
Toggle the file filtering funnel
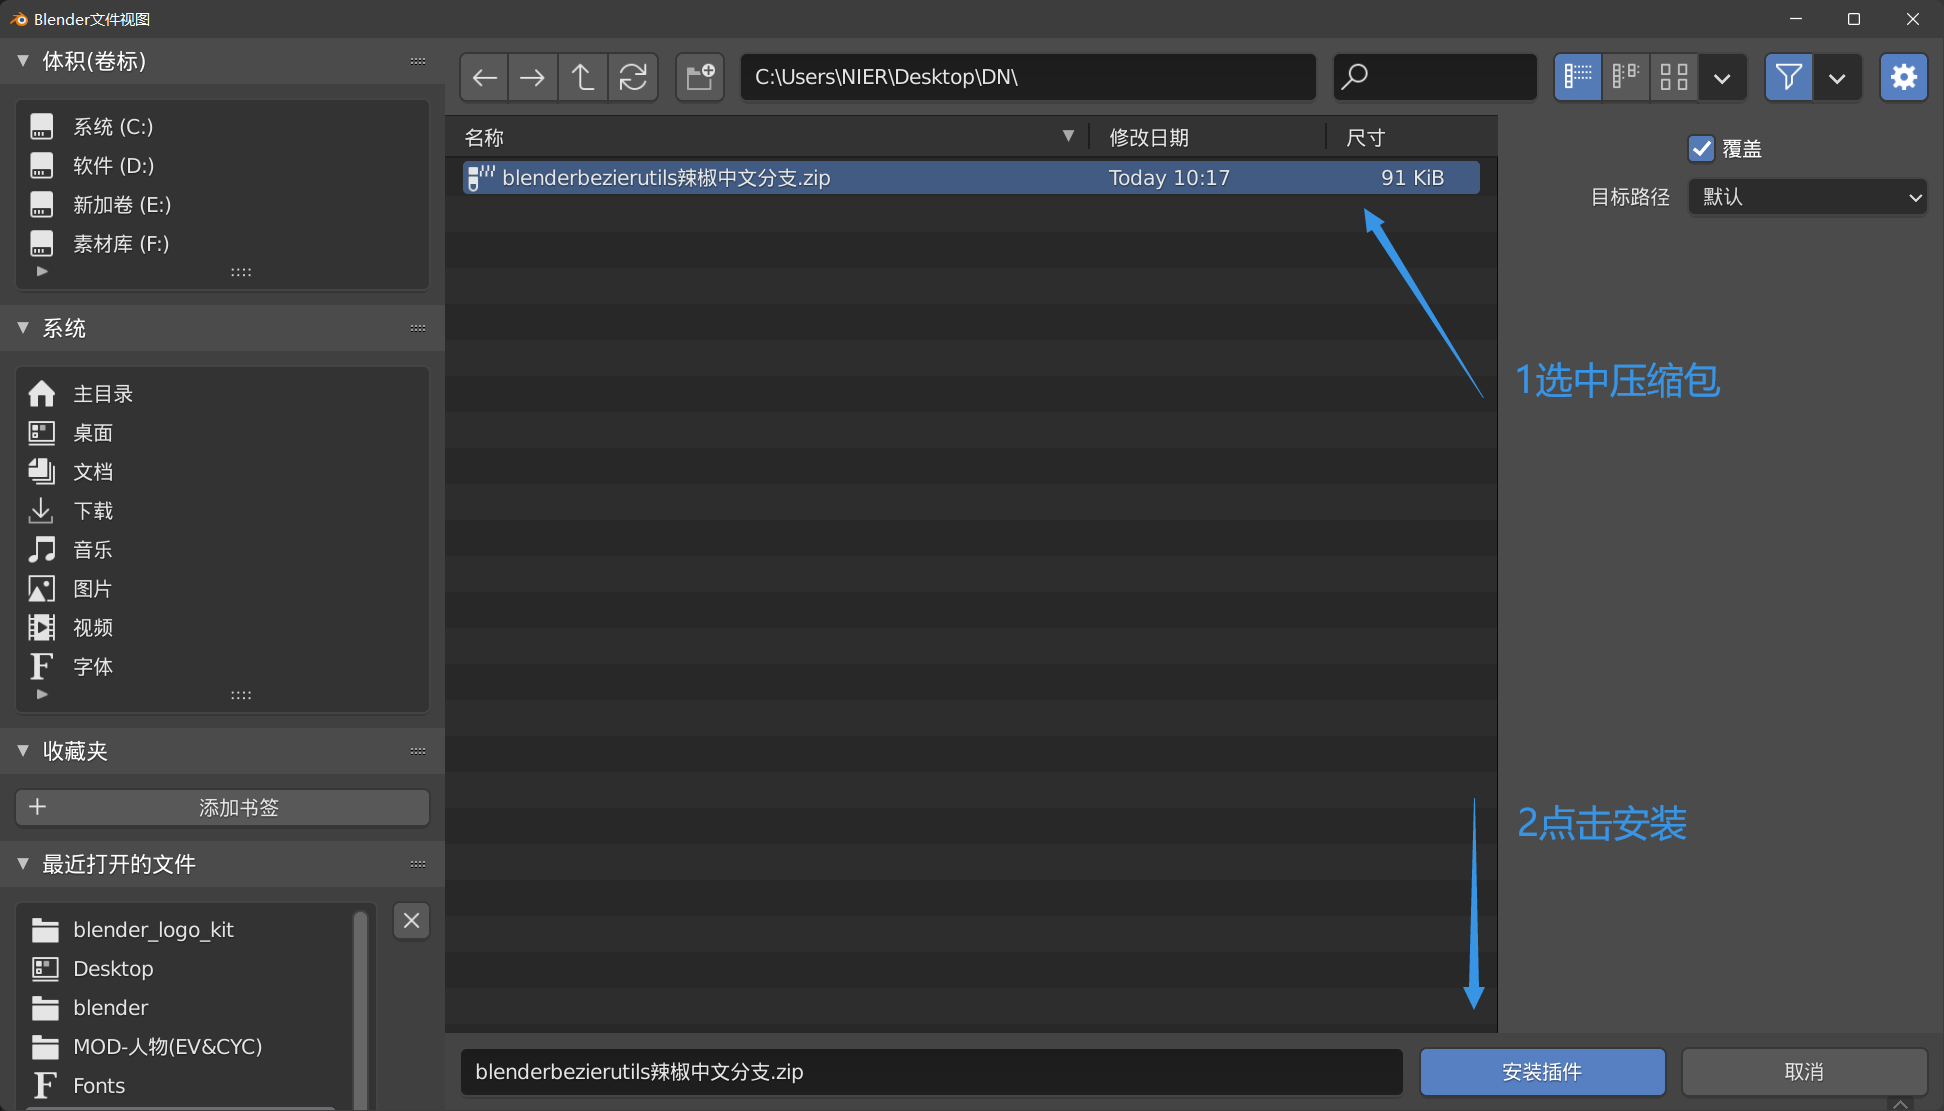tap(1788, 77)
